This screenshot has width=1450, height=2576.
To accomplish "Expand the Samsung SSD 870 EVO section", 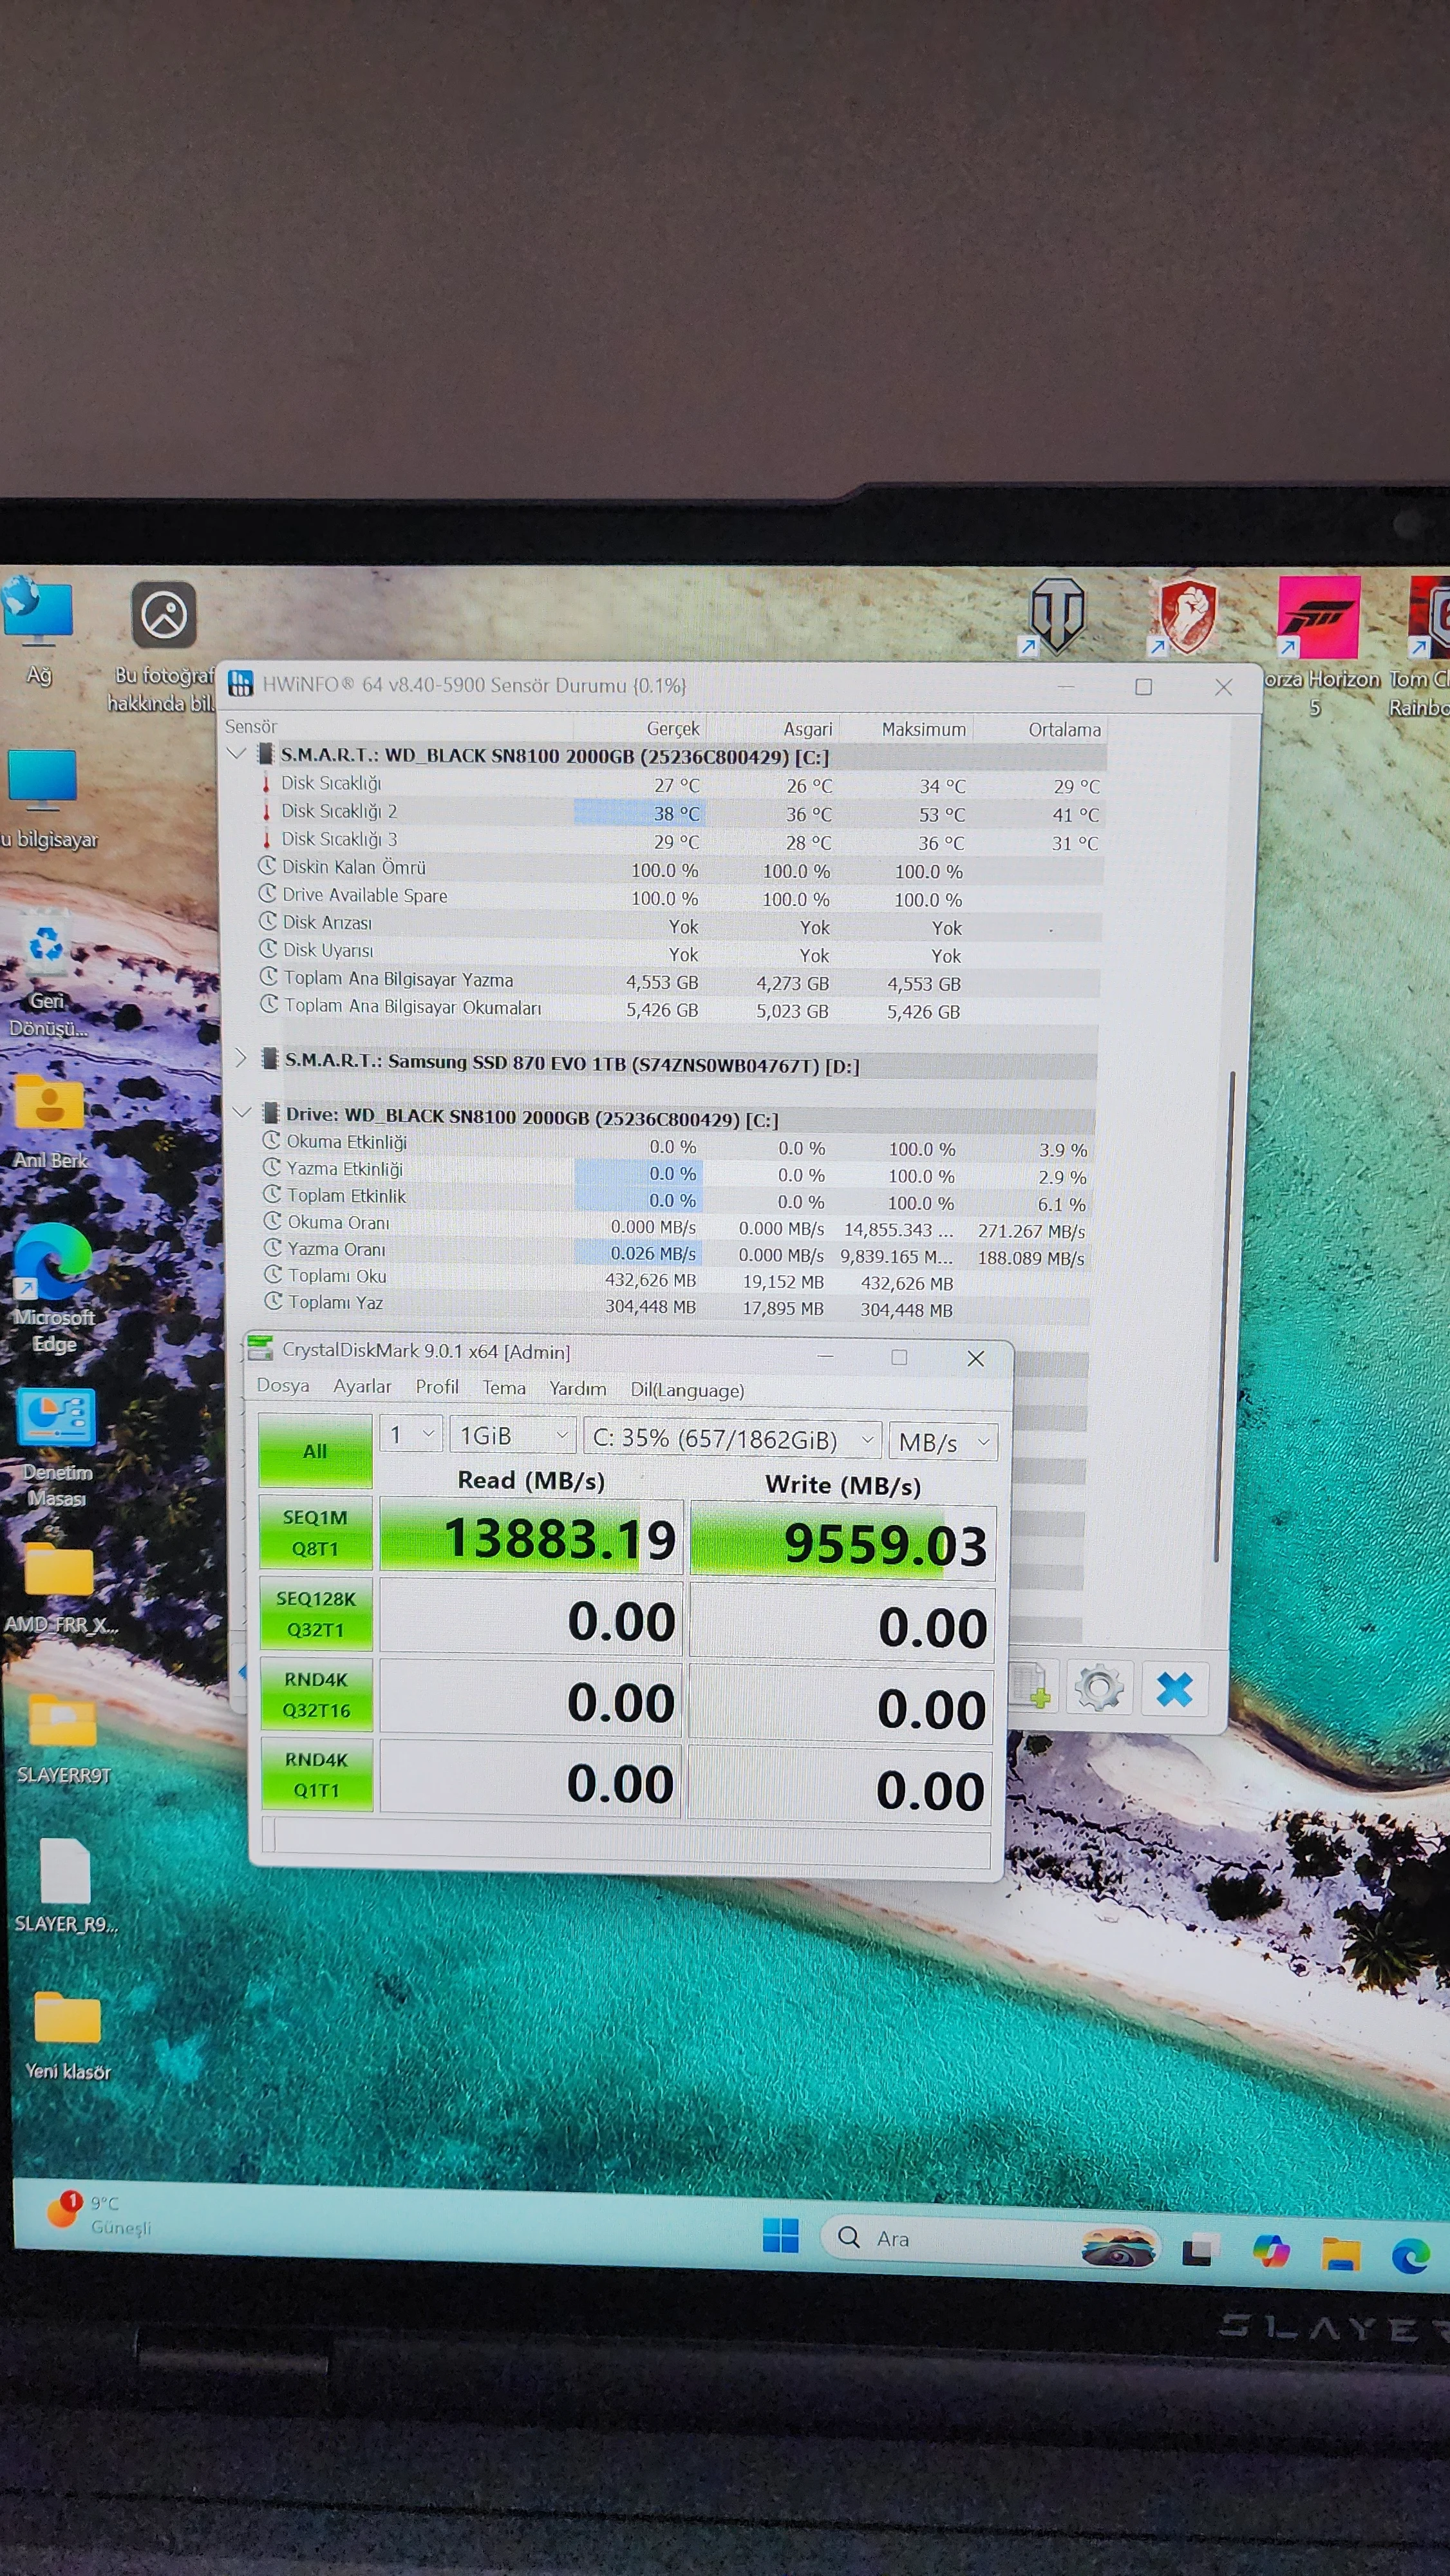I will click(x=240, y=1059).
